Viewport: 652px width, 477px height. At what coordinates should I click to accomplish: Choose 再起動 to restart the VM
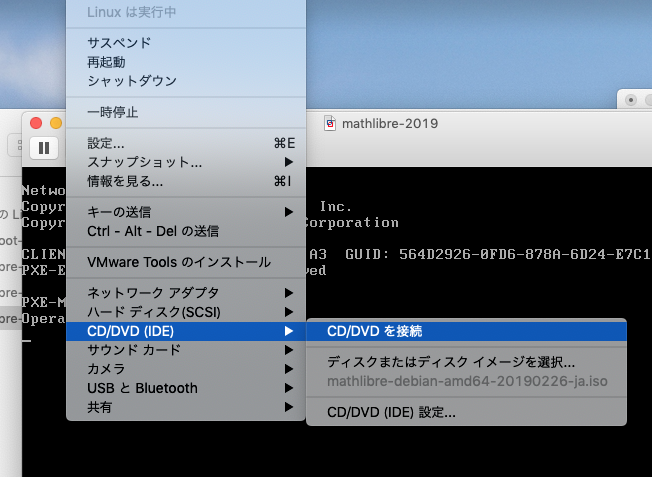(186, 62)
